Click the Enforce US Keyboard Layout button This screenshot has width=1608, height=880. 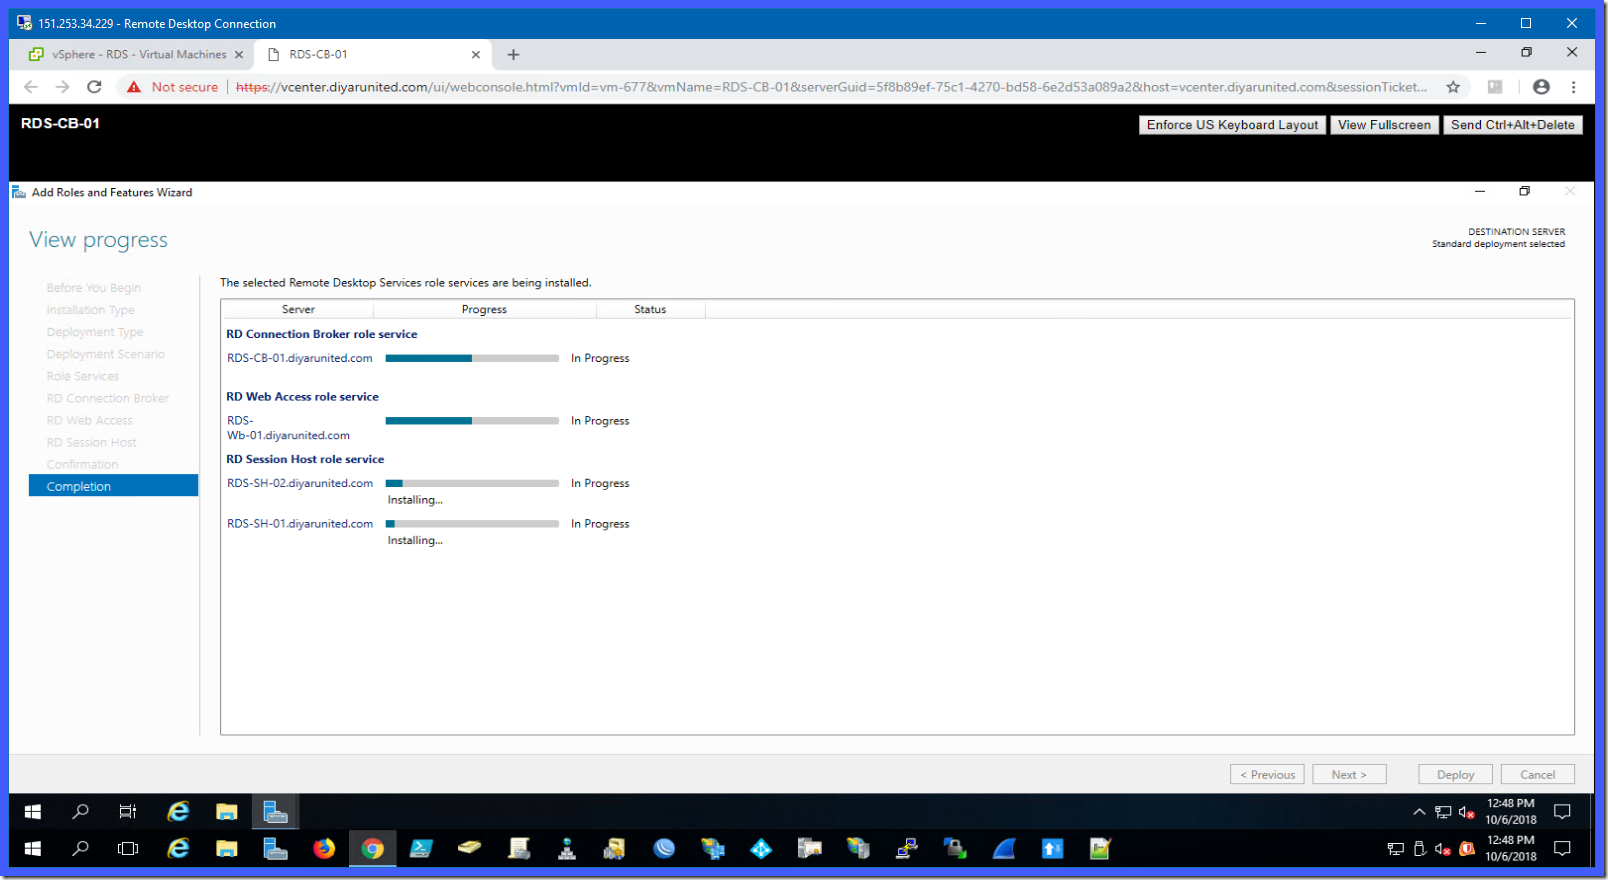[x=1232, y=125]
